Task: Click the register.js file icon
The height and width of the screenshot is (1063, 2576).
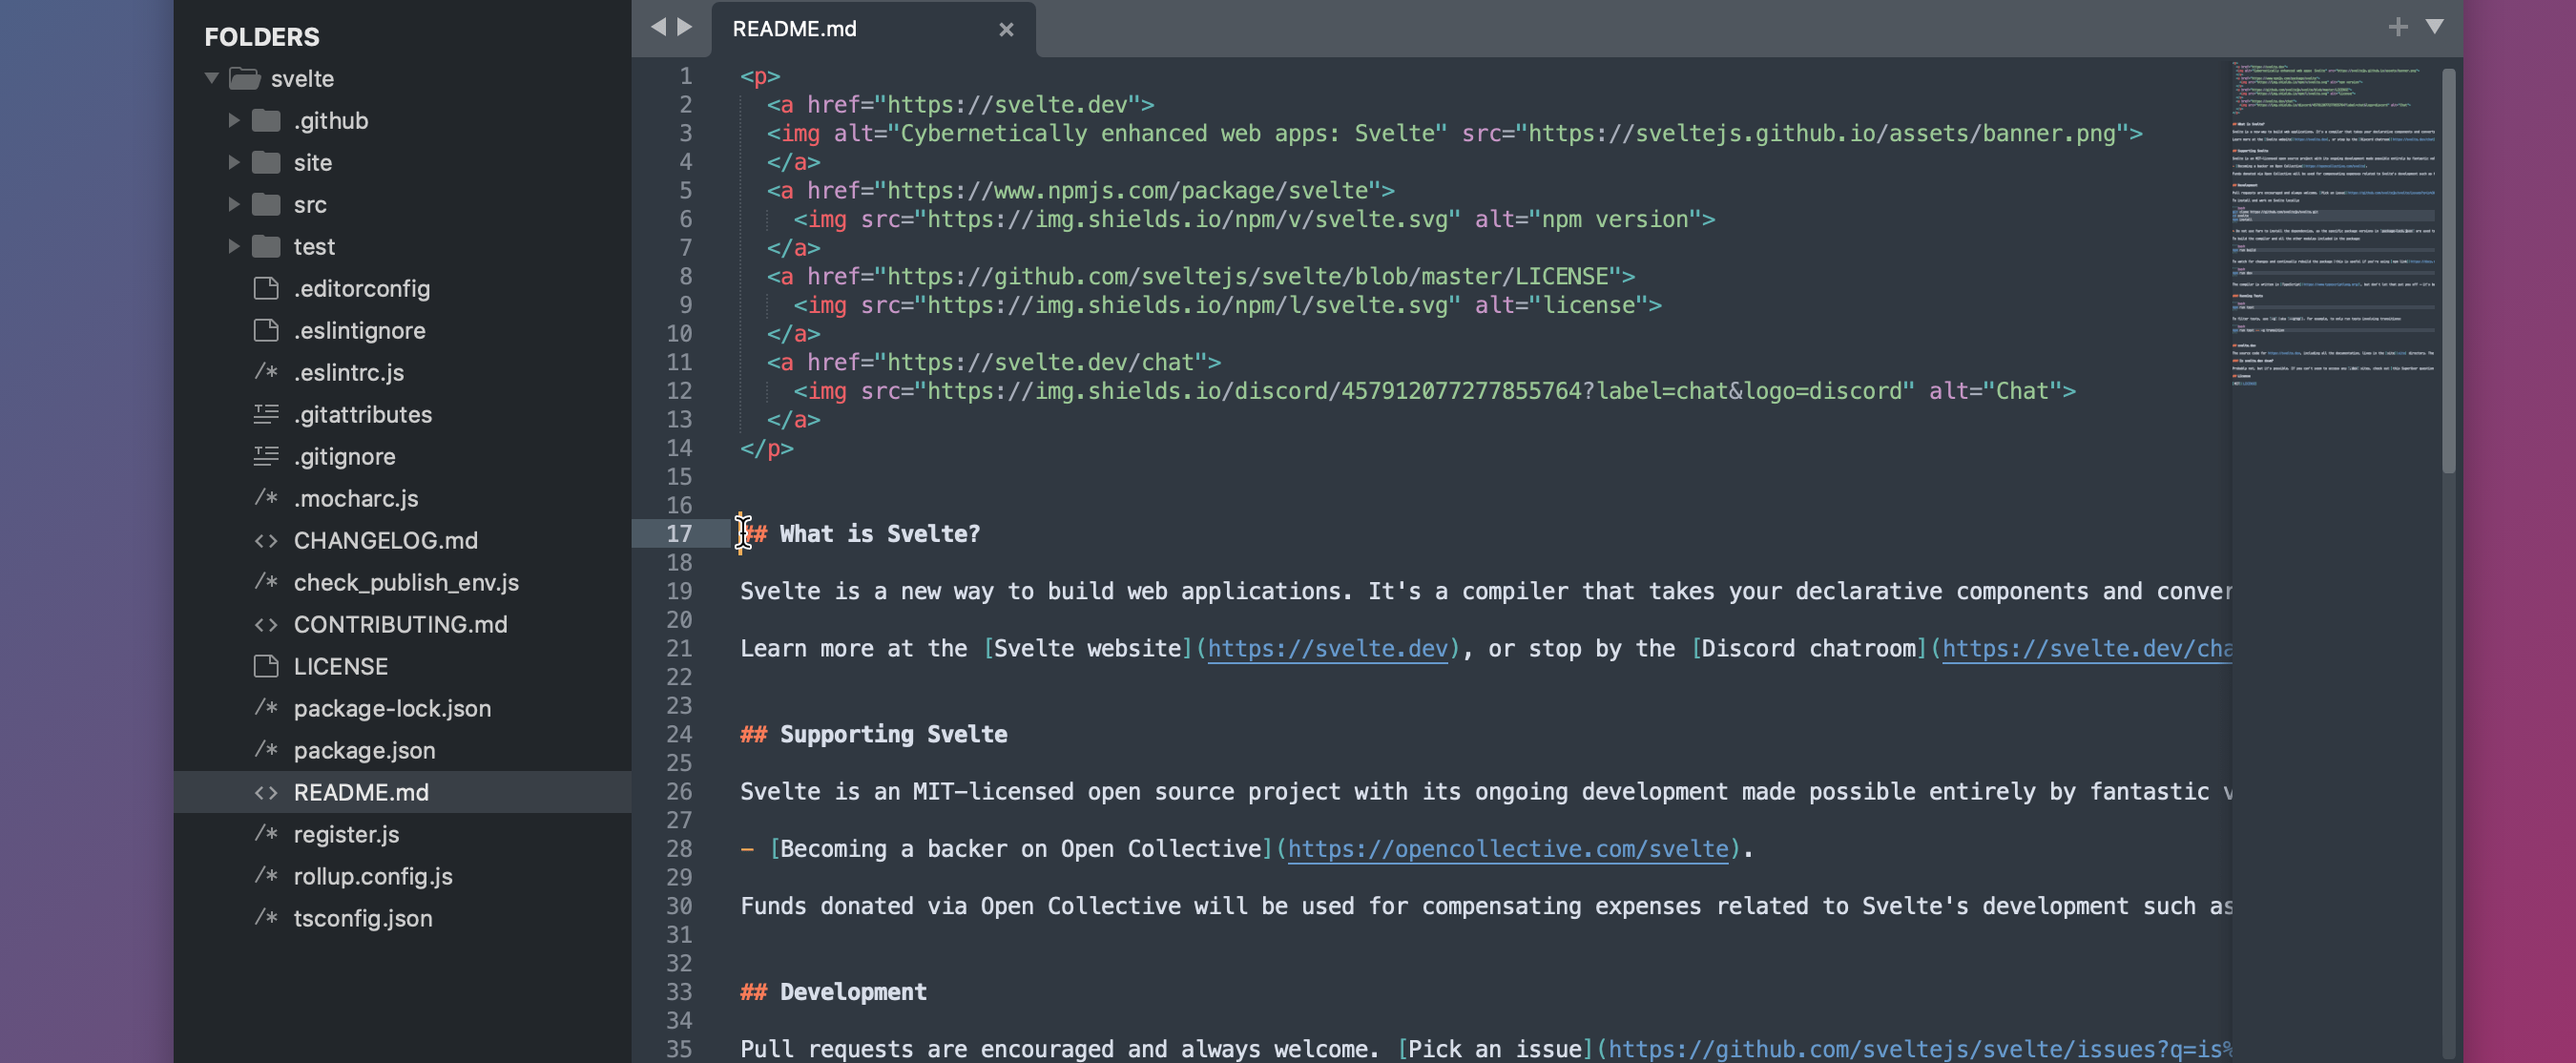Action: 266,834
